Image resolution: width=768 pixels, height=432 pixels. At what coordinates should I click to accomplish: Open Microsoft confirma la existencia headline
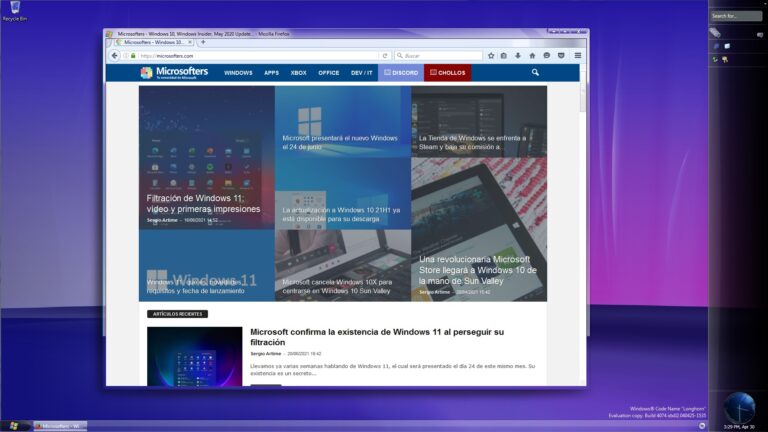377,337
